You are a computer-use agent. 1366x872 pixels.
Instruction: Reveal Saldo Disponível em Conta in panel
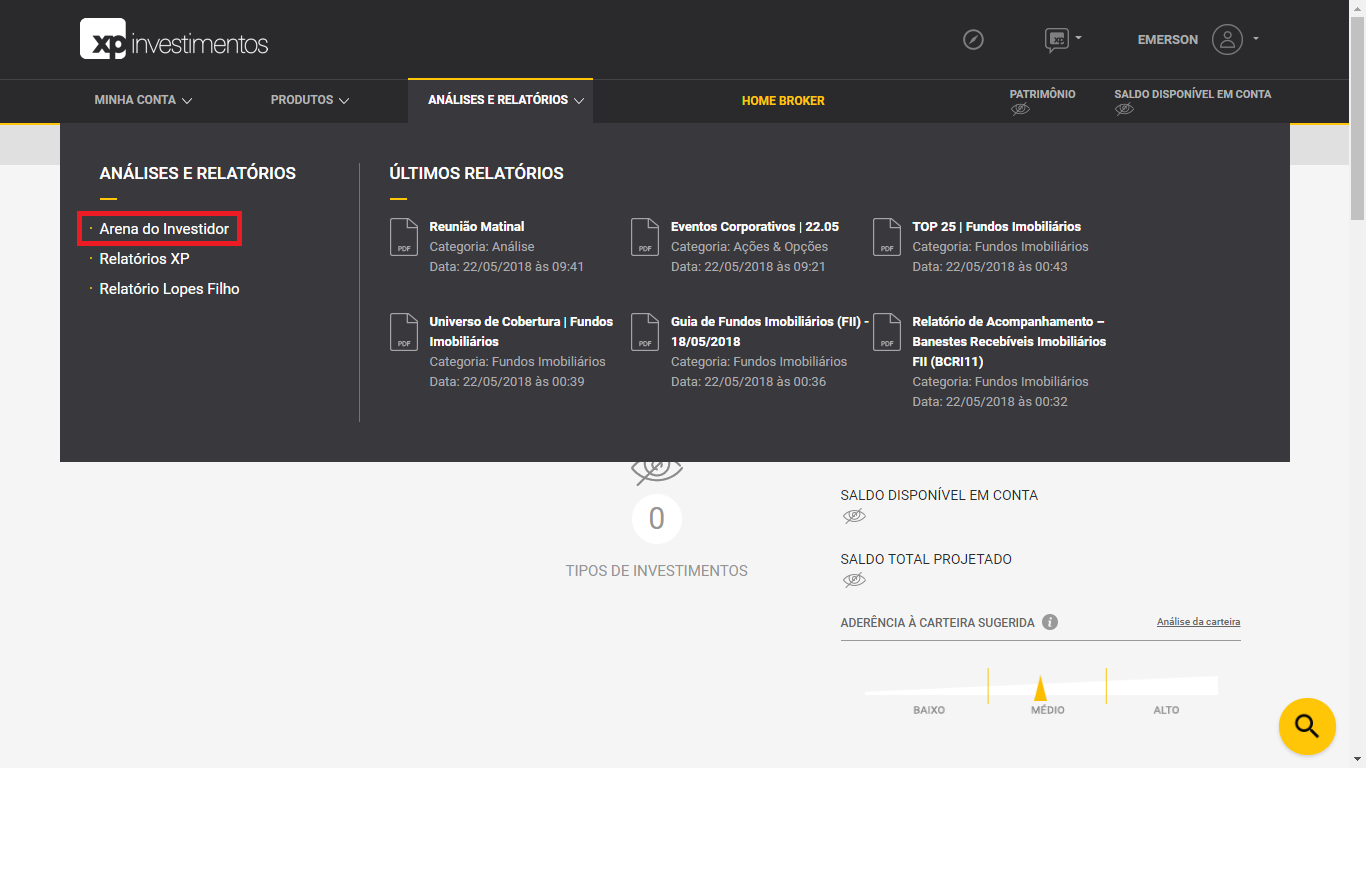pos(854,516)
